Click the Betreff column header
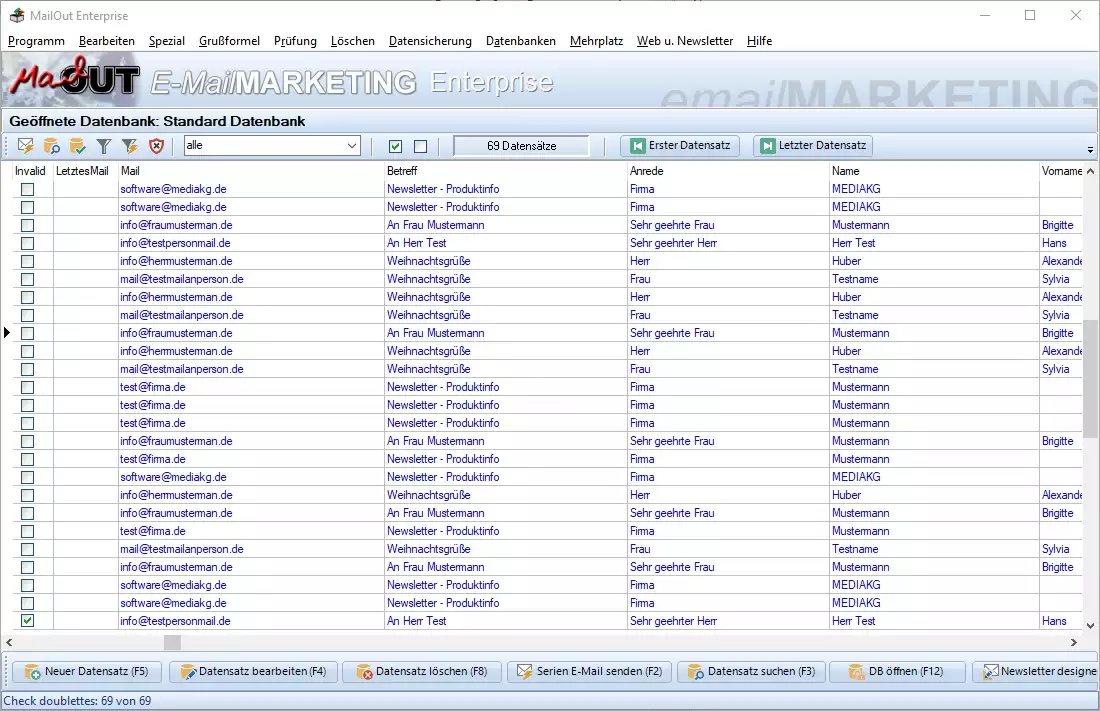Viewport: 1100px width, 711px height. click(402, 171)
